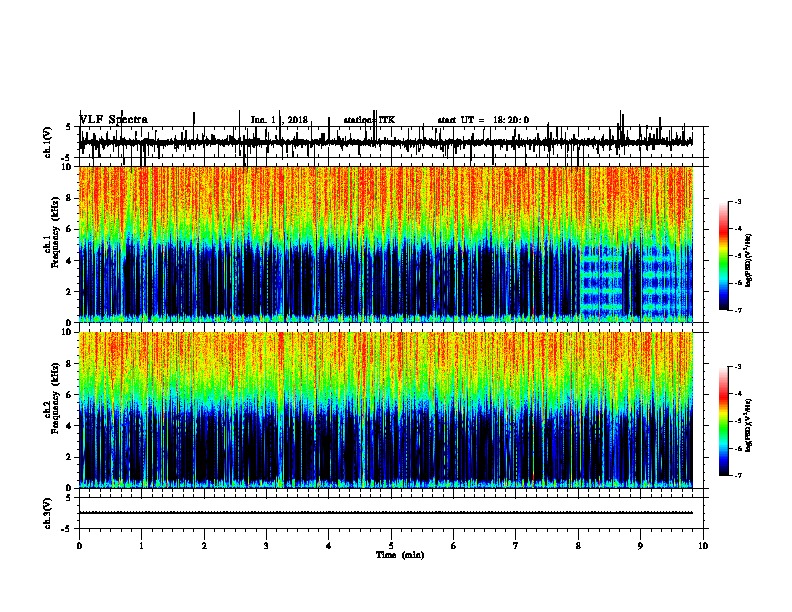
Task: Click the 3 tick on the time axis
Action: coord(266,546)
